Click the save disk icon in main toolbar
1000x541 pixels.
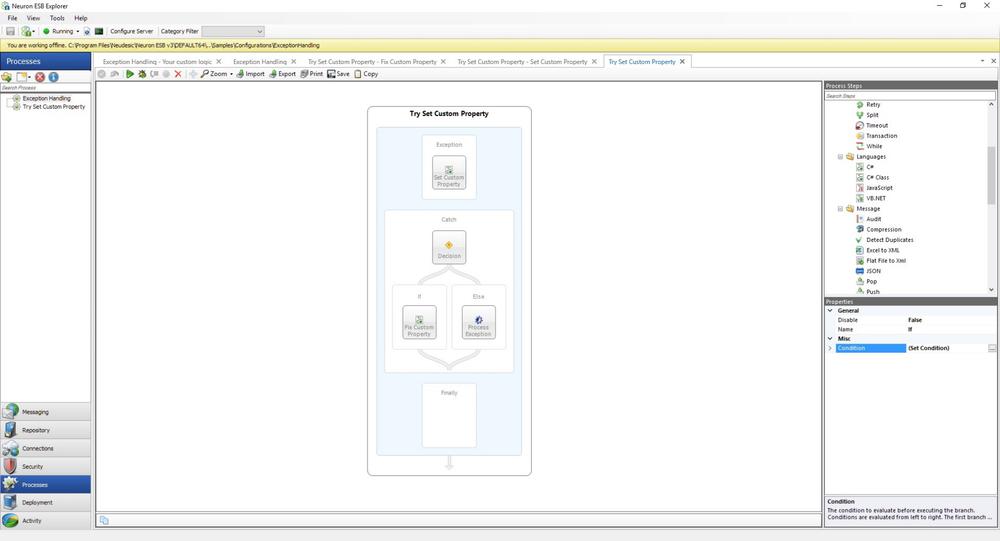tap(10, 31)
